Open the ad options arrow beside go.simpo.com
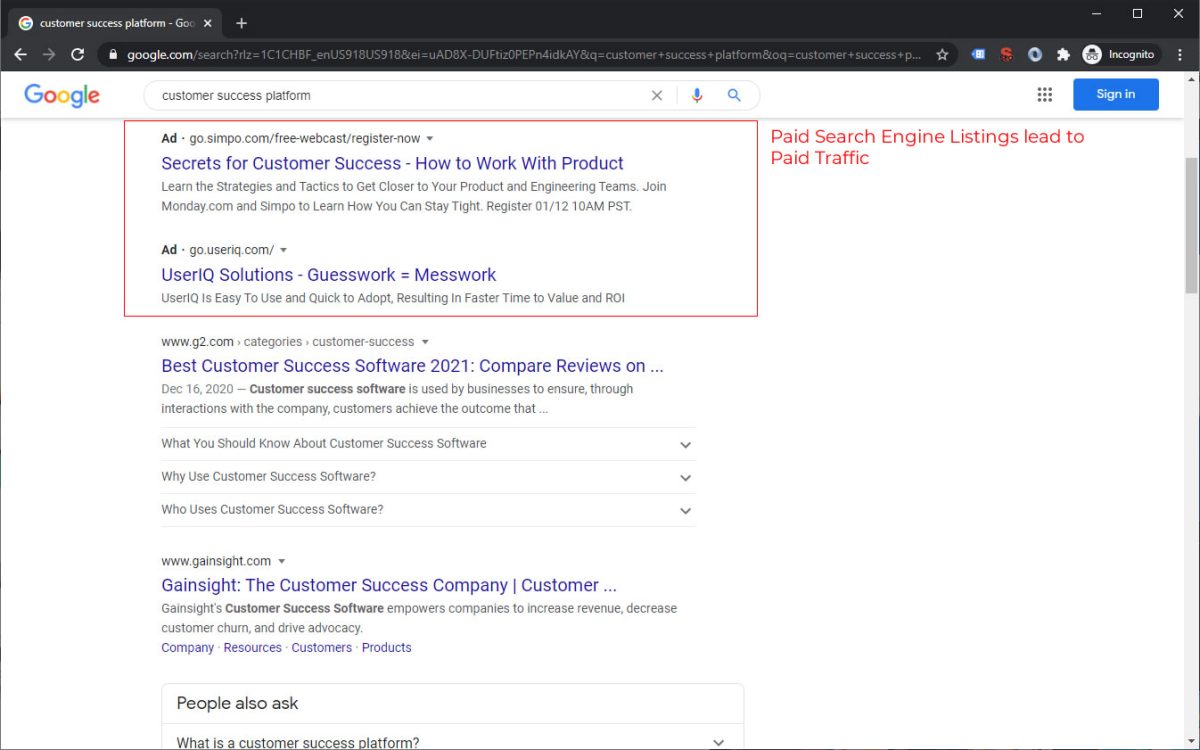Screen dimensions: 1200x750 (430, 138)
